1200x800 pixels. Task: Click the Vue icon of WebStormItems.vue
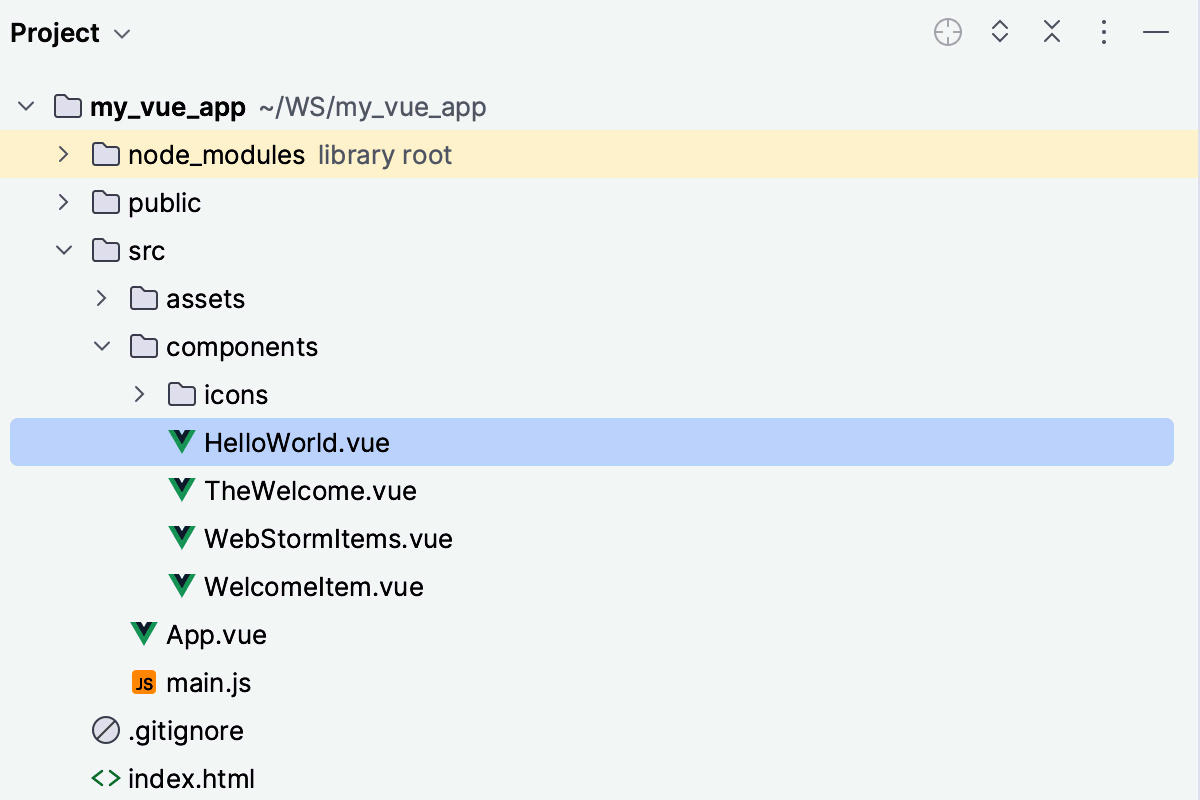tap(181, 538)
